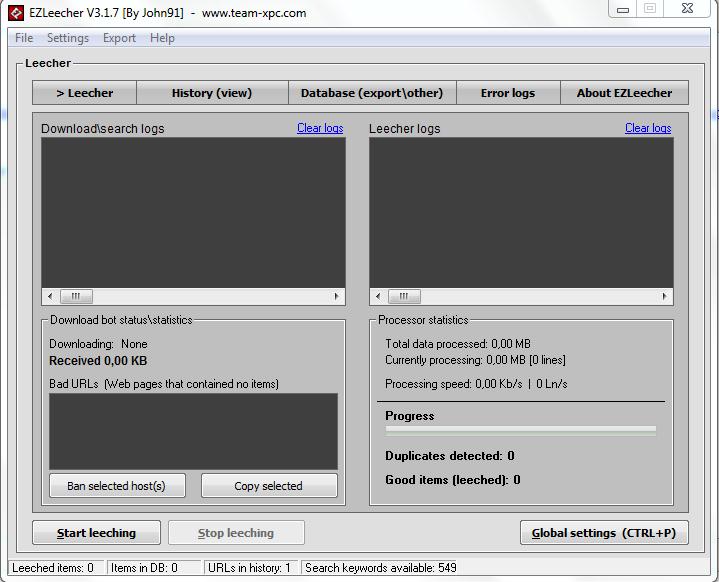This screenshot has width=719, height=582.
Task: Click 'Good items (leeched): 0' text
Action: coord(453,480)
